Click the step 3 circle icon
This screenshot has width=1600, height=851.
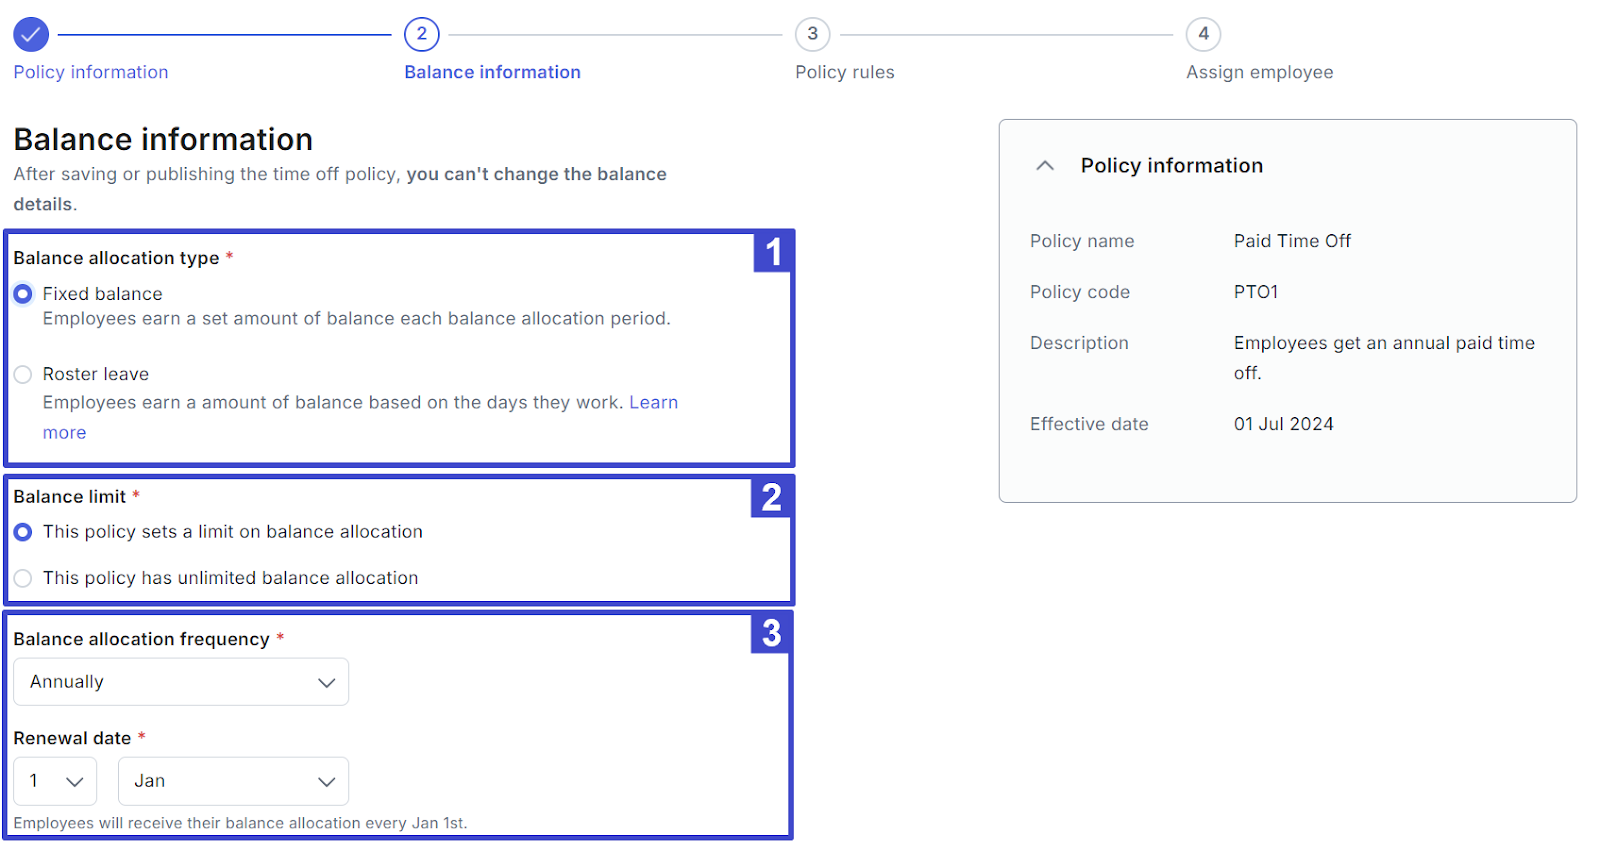coord(812,35)
